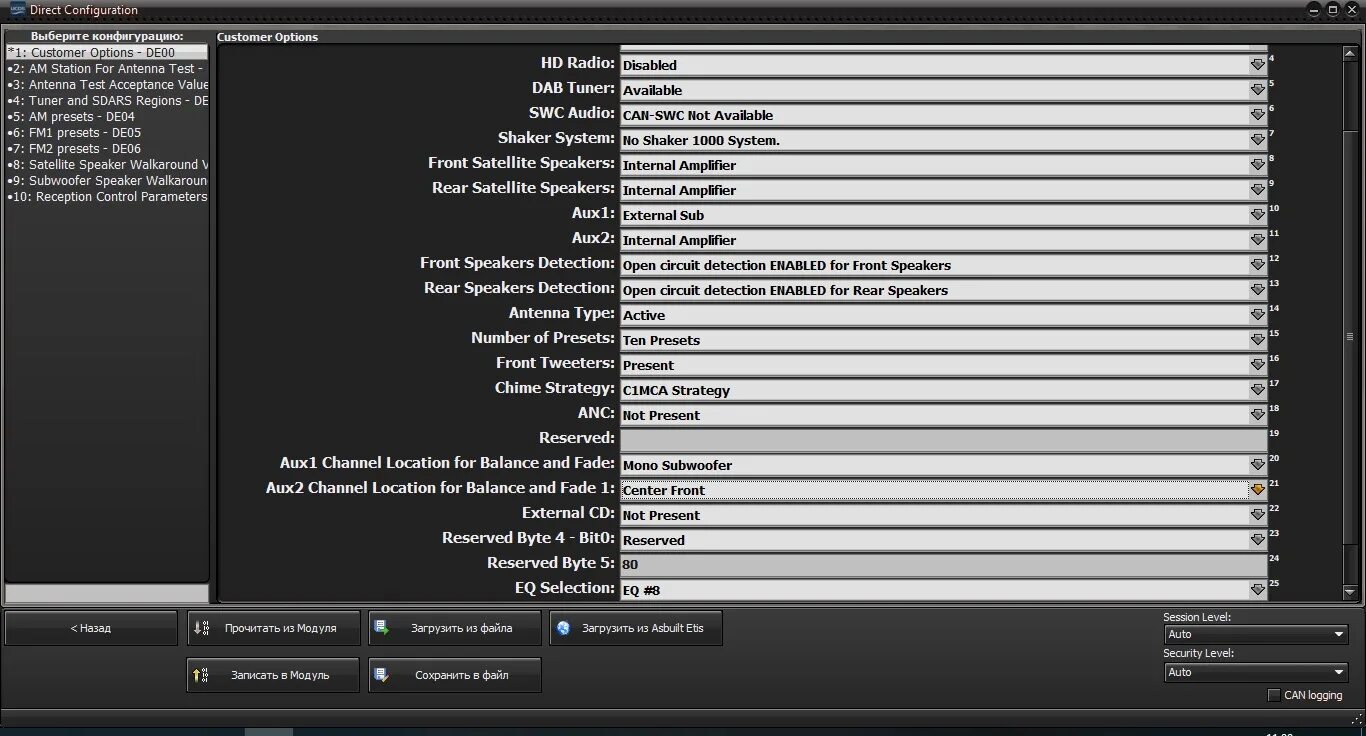Click the EQ Selection label
Viewport: 1366px width, 736px height.
click(x=565, y=588)
